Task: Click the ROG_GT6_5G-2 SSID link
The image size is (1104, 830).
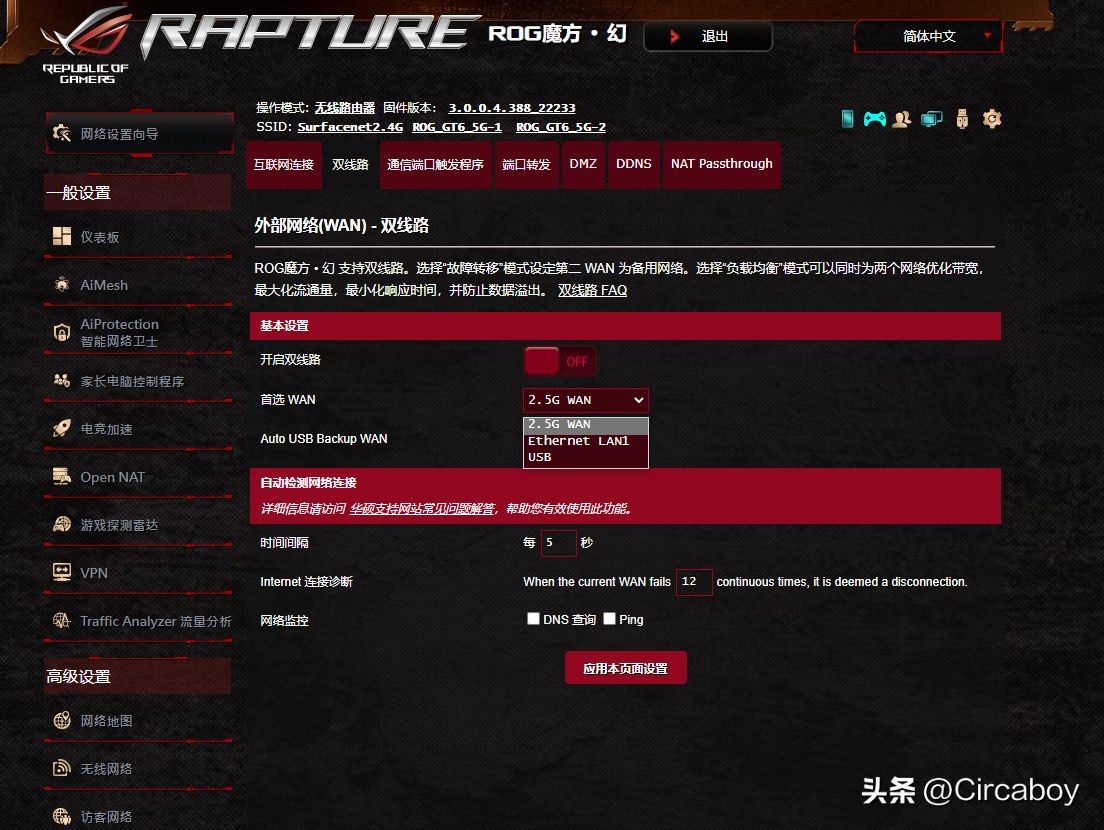Action: [x=560, y=127]
